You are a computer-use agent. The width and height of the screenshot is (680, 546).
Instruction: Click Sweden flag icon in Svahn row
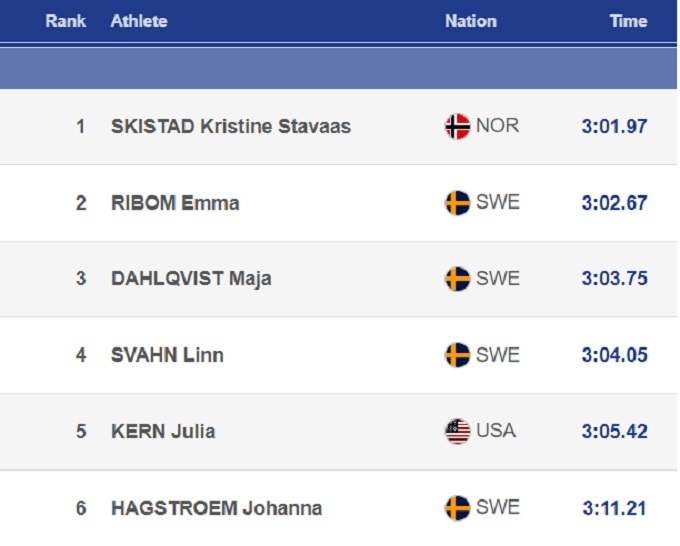pyautogui.click(x=457, y=355)
